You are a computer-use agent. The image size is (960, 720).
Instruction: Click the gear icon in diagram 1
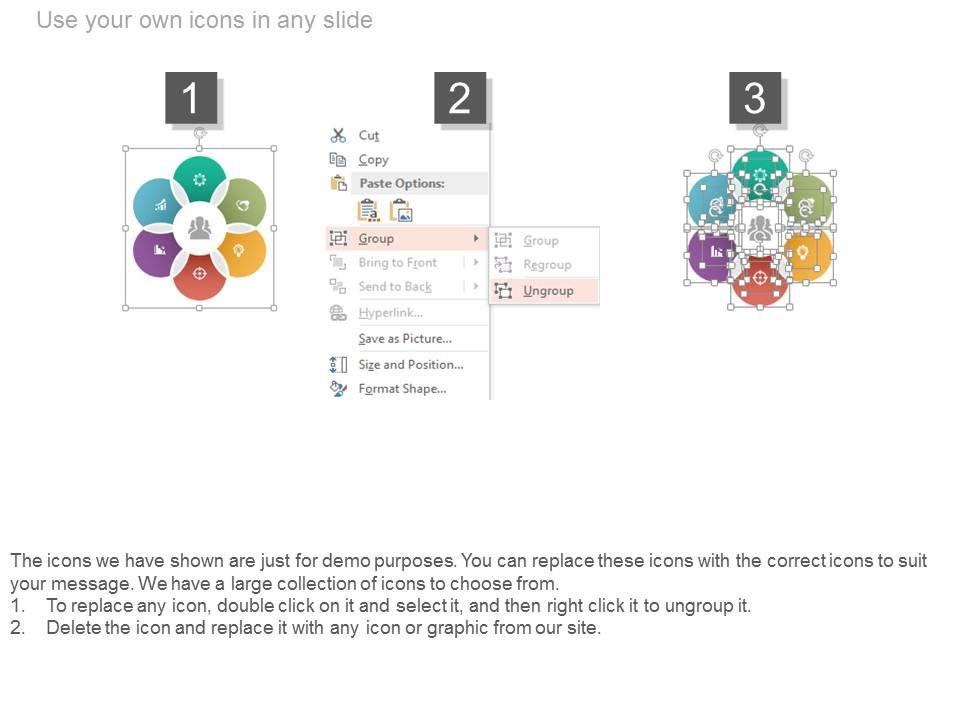coord(199,179)
